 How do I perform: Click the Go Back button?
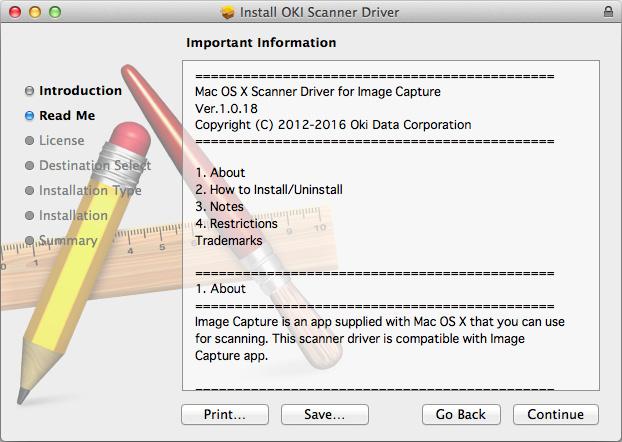[461, 414]
